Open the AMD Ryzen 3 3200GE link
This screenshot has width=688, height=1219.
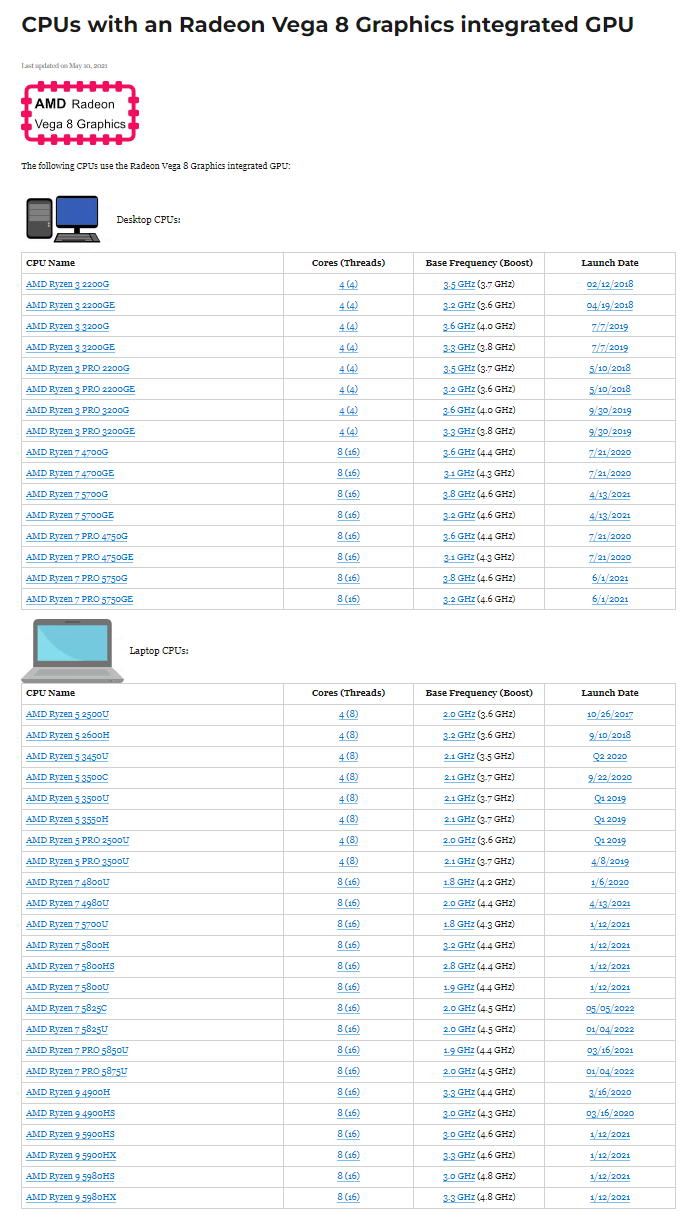tap(70, 348)
